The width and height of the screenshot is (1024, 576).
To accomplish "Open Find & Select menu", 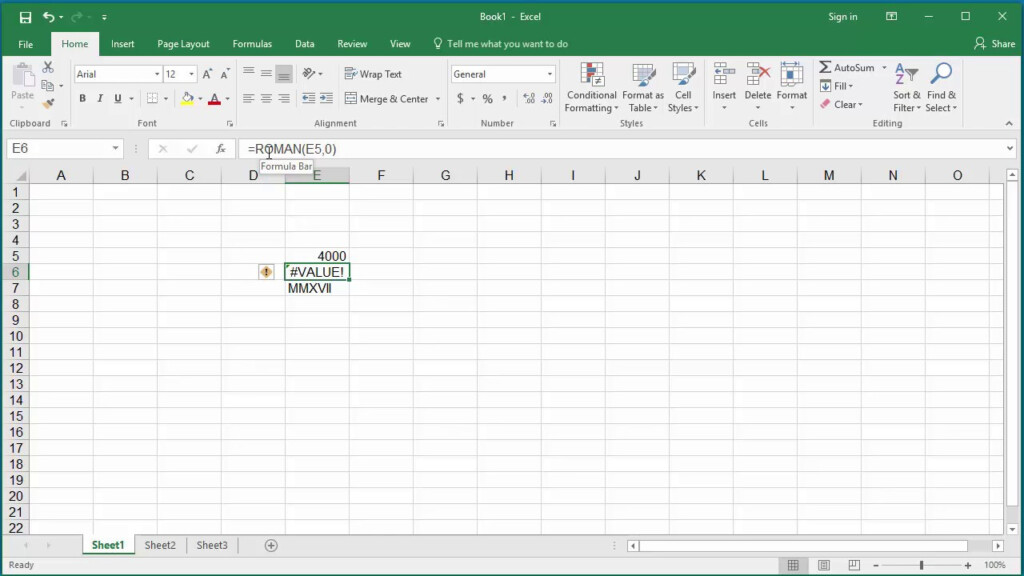I will coord(941,88).
